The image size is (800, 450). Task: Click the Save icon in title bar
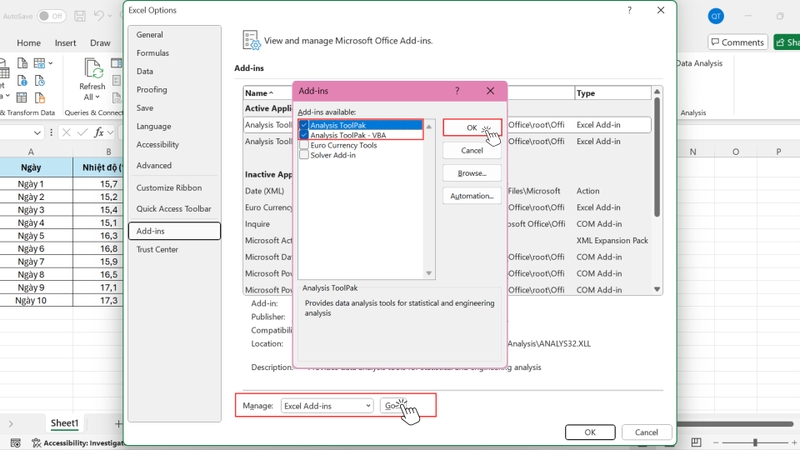[x=80, y=16]
